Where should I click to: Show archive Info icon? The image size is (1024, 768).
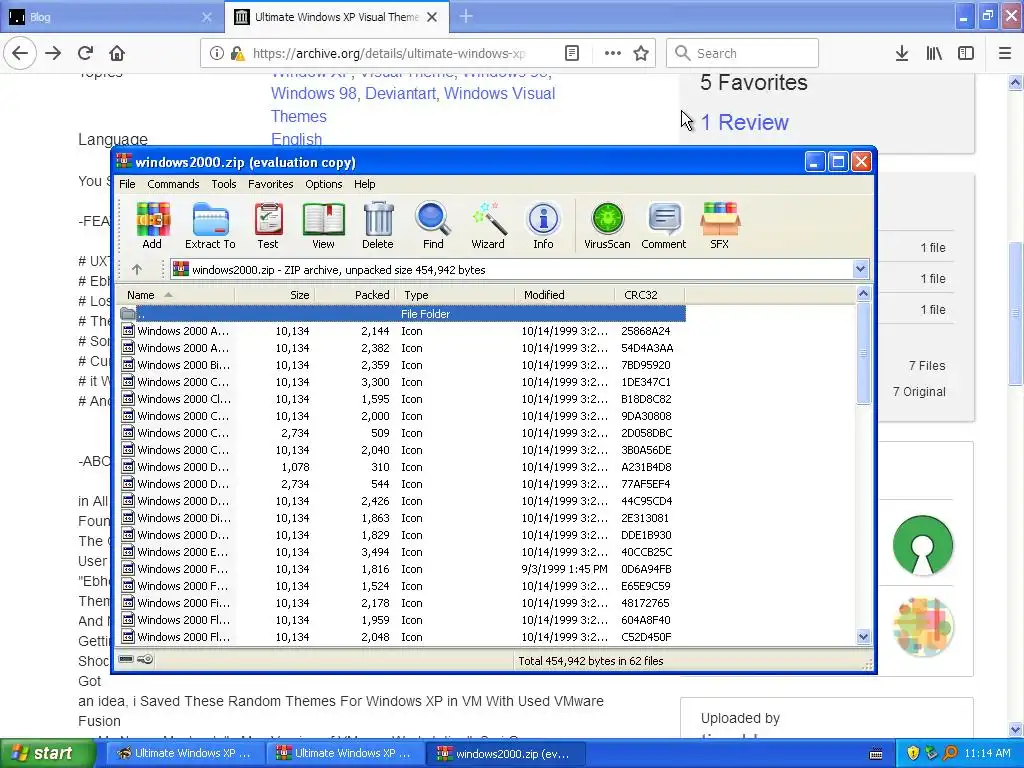(x=543, y=225)
